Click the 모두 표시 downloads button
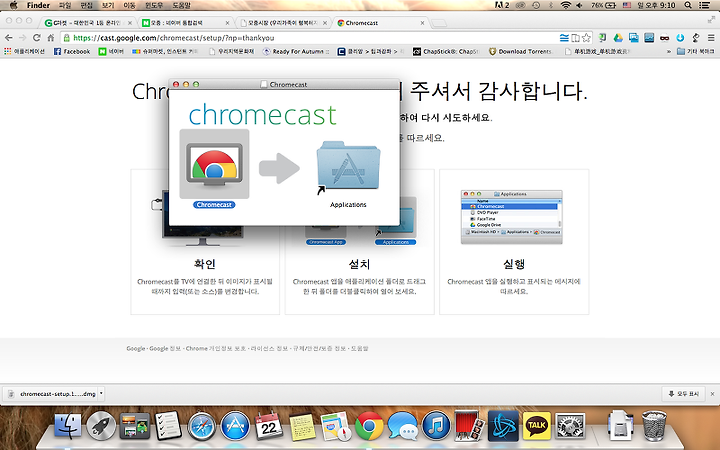 coord(683,394)
